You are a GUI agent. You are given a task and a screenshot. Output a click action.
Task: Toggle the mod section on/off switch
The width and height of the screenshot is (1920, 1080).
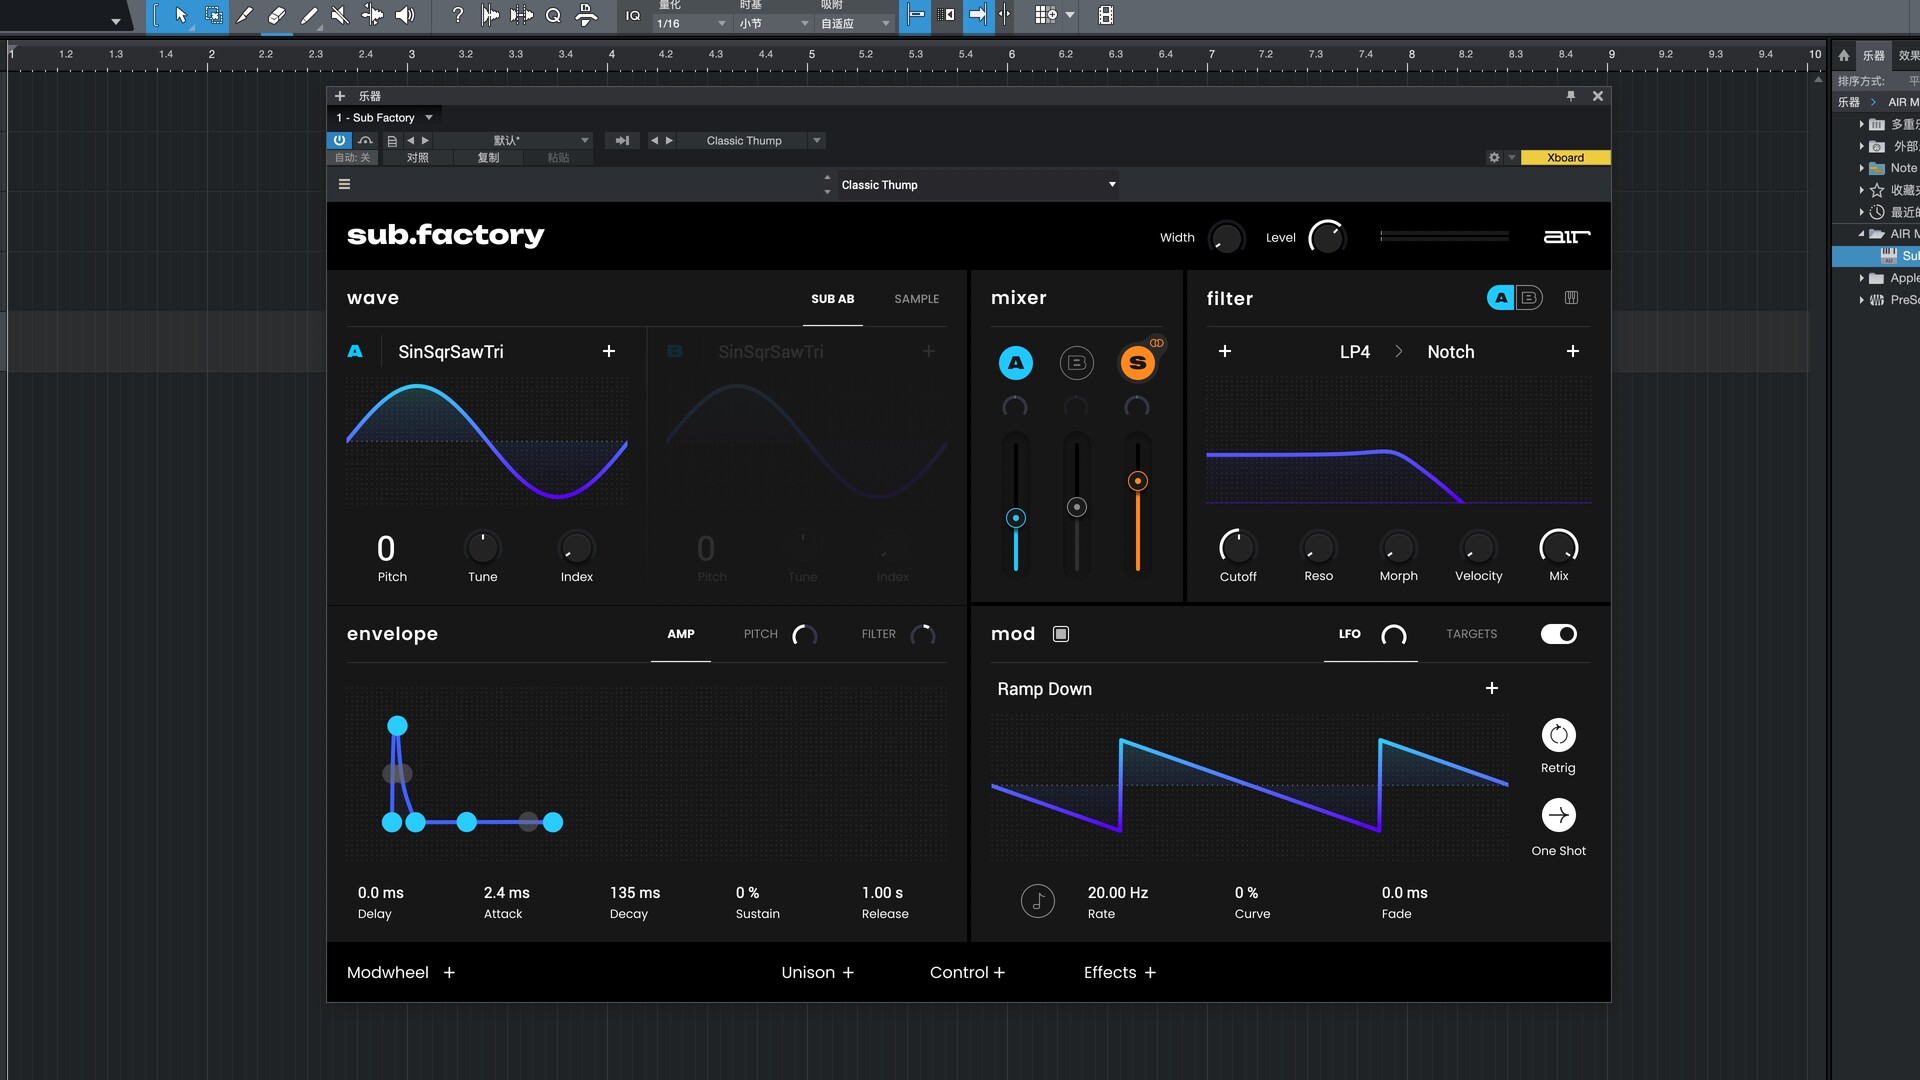pos(1558,634)
